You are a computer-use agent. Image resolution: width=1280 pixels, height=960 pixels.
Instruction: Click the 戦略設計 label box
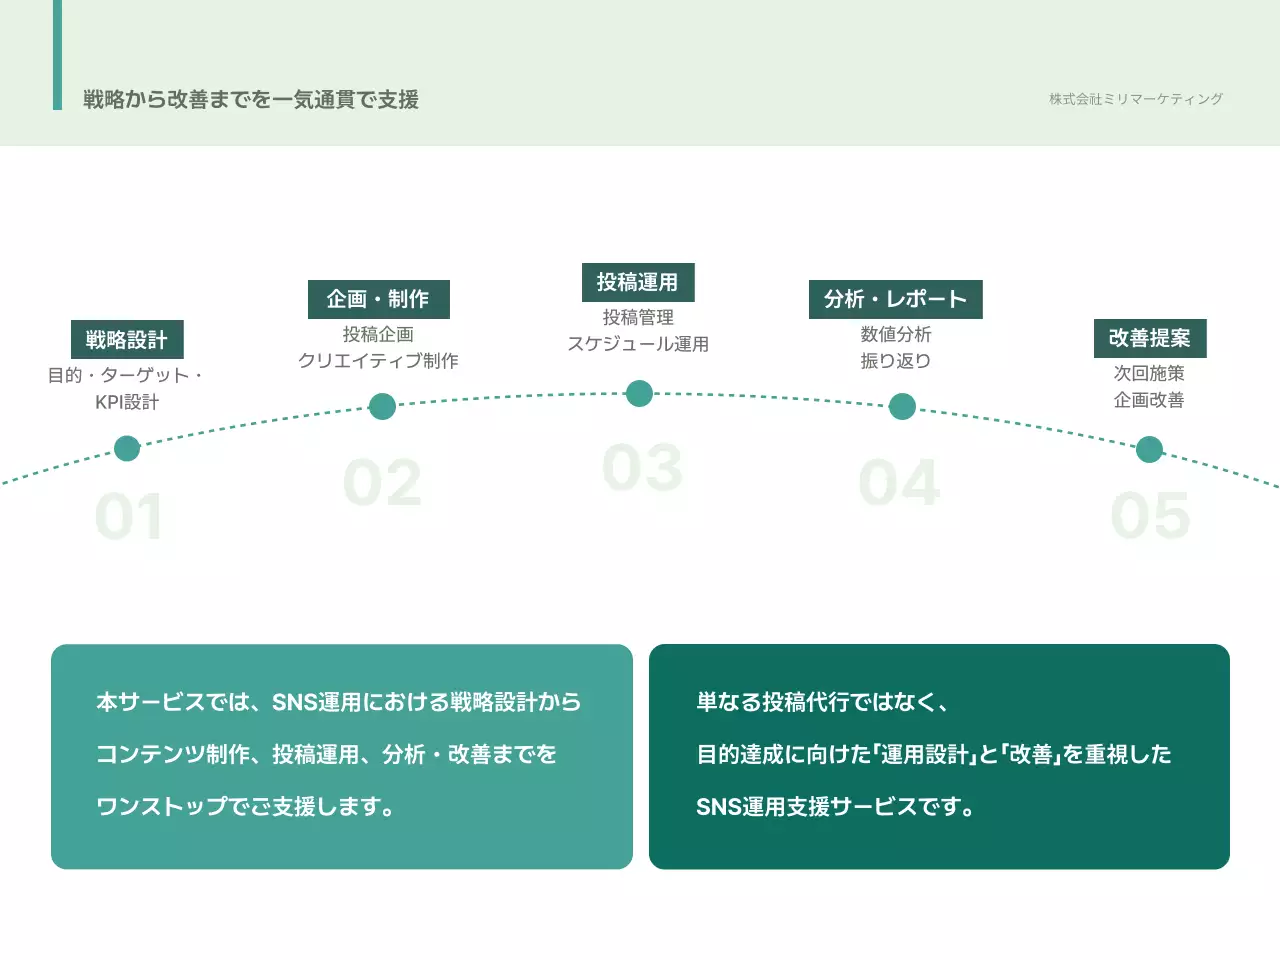(x=127, y=340)
